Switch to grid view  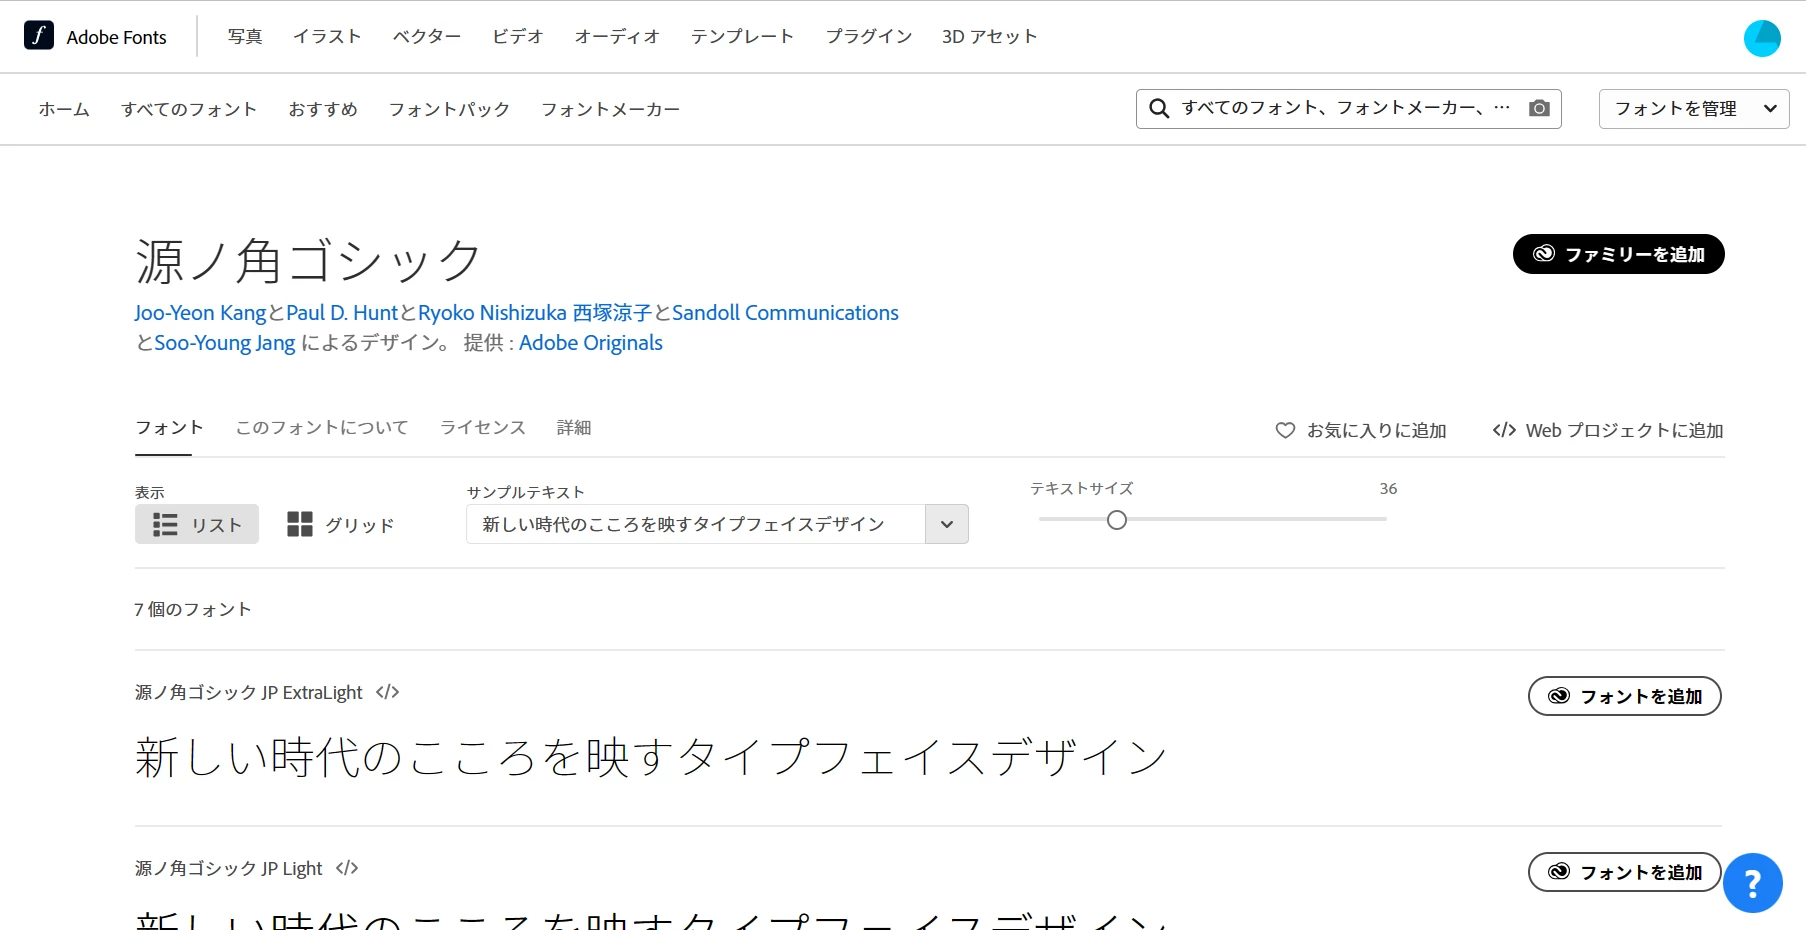[x=341, y=524]
